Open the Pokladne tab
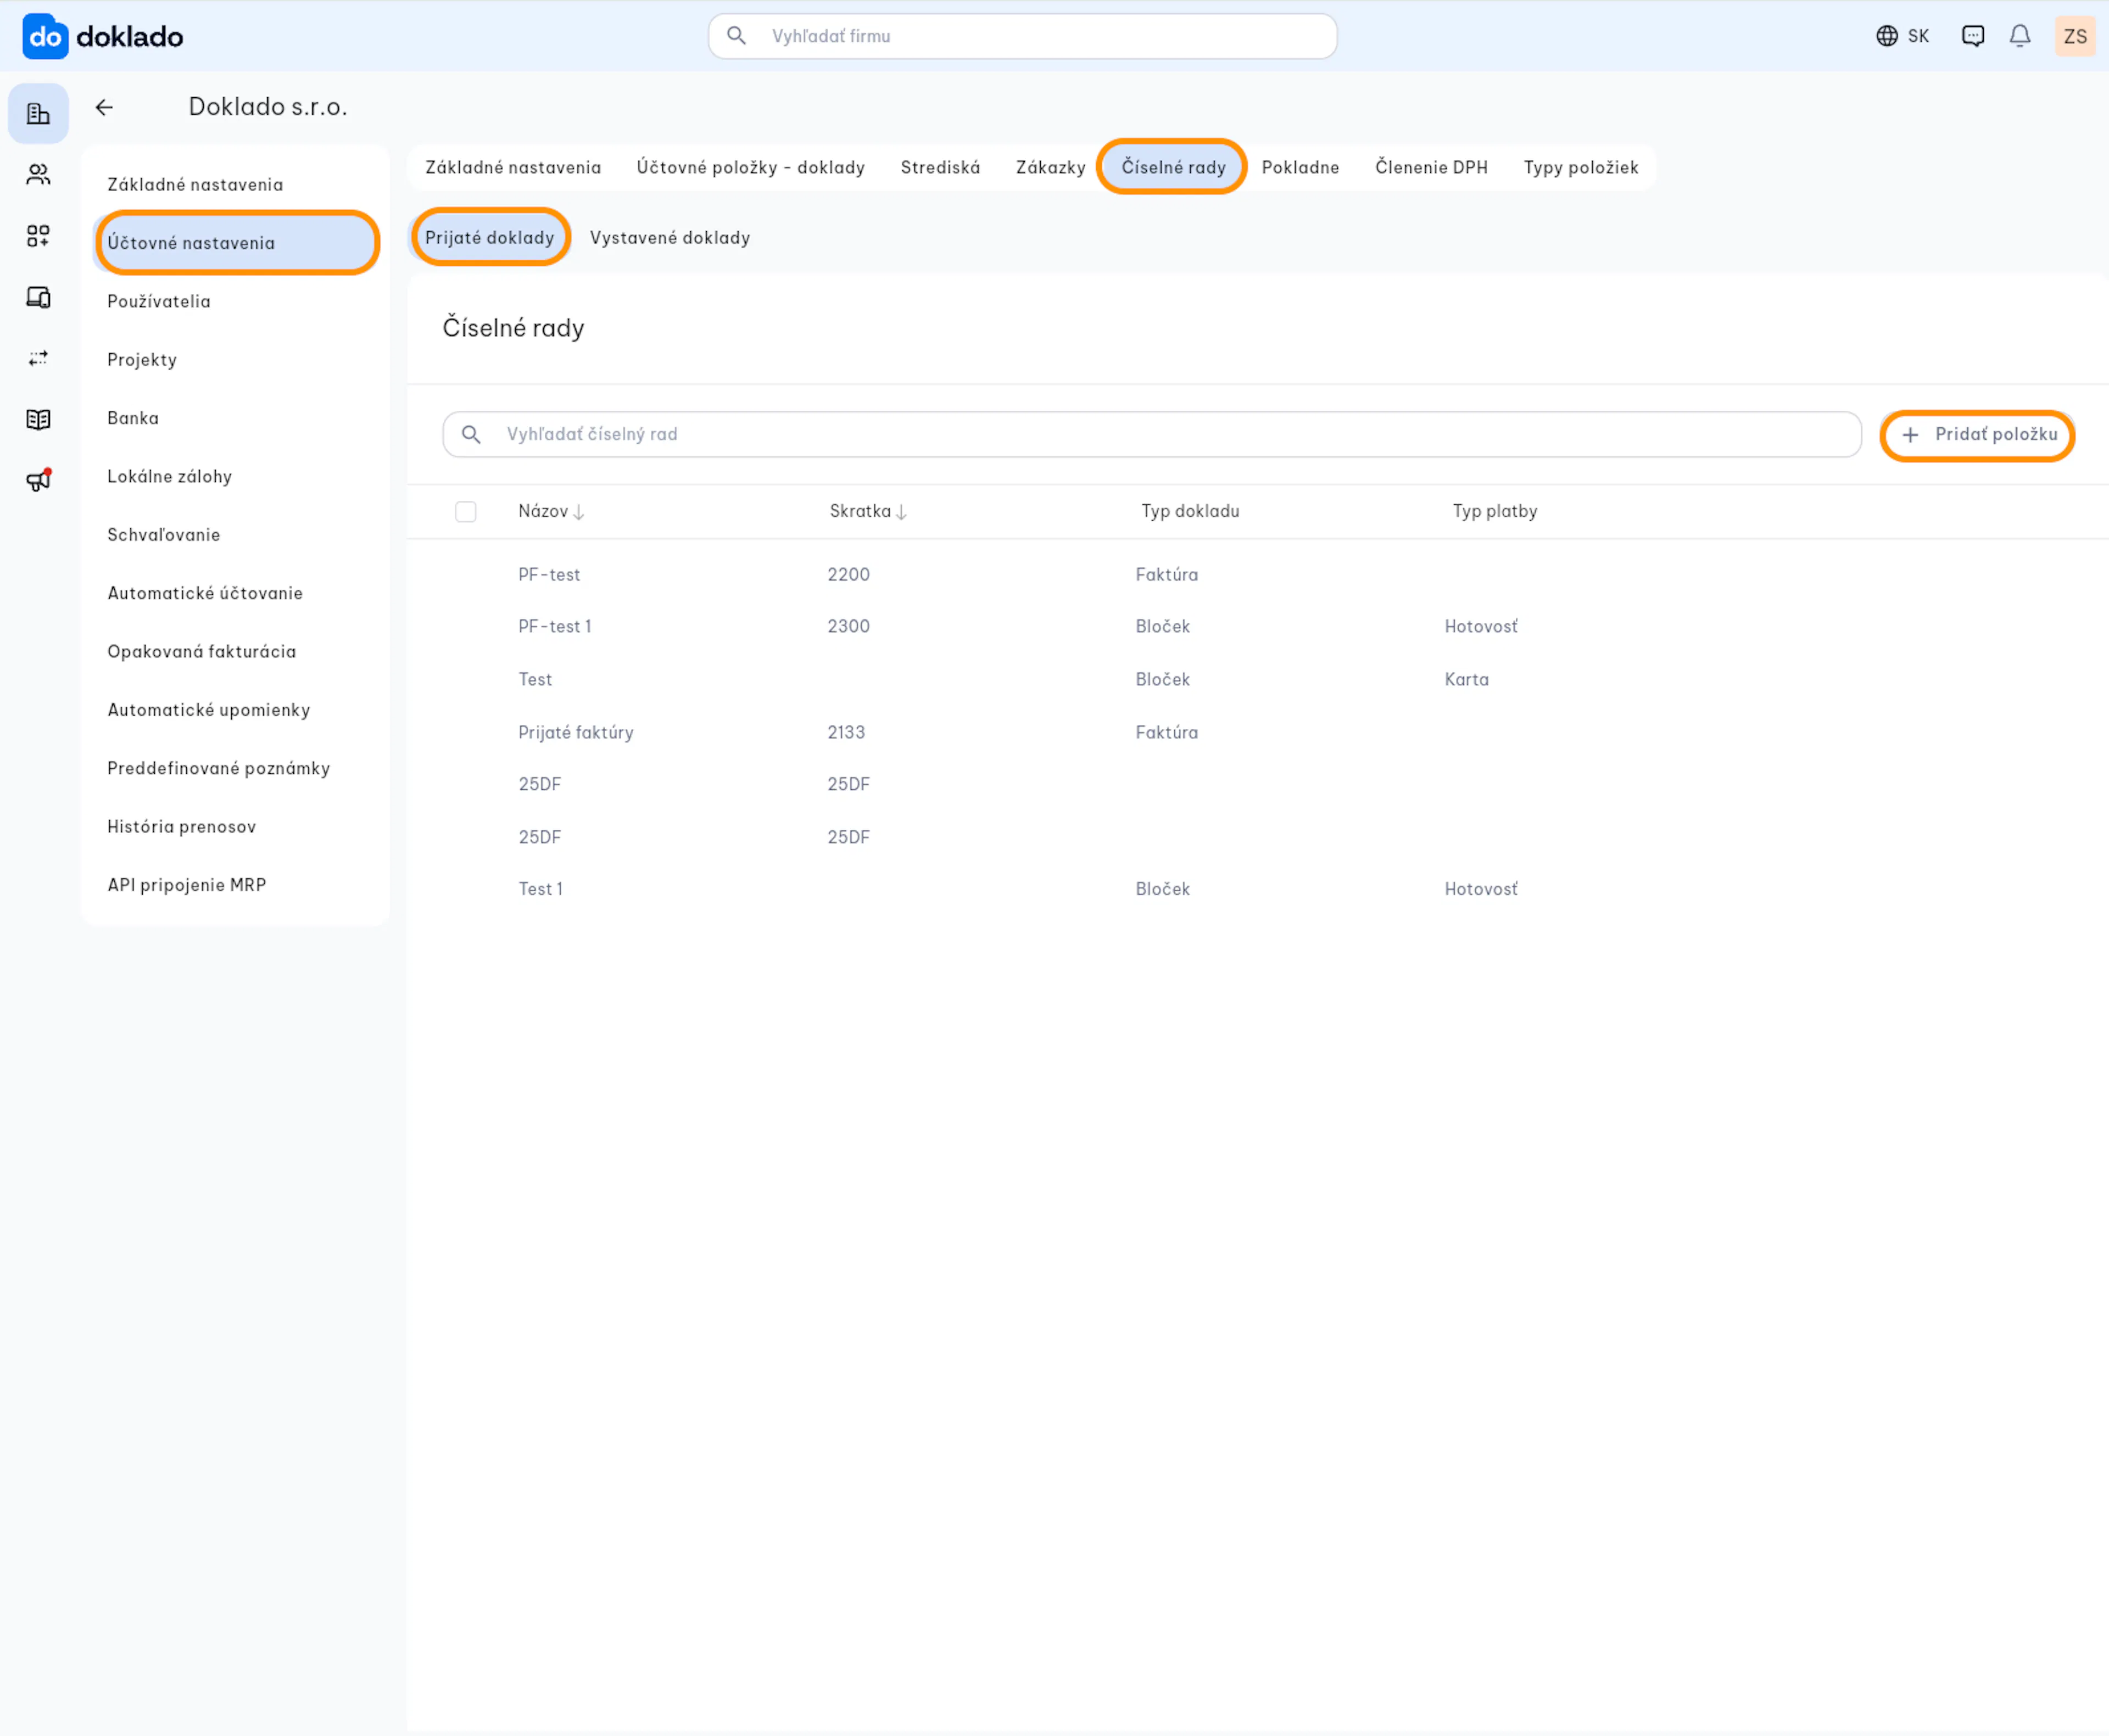Viewport: 2109px width, 1736px height. tap(1300, 167)
